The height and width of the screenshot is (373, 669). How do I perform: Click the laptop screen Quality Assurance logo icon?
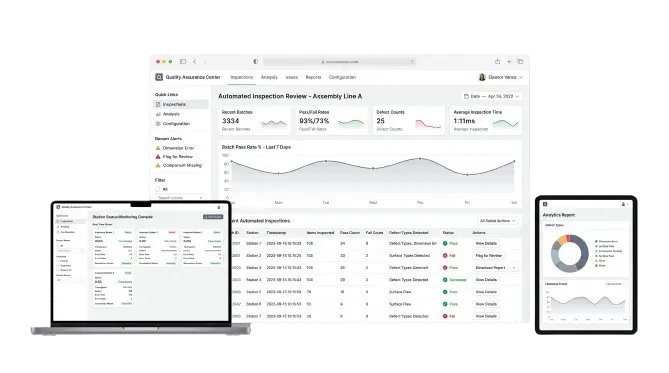click(x=58, y=207)
